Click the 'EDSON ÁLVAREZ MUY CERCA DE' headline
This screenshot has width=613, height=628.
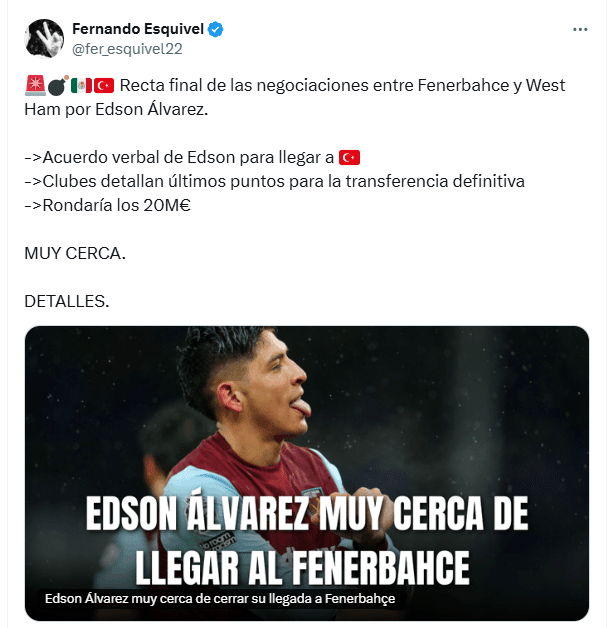click(307, 513)
